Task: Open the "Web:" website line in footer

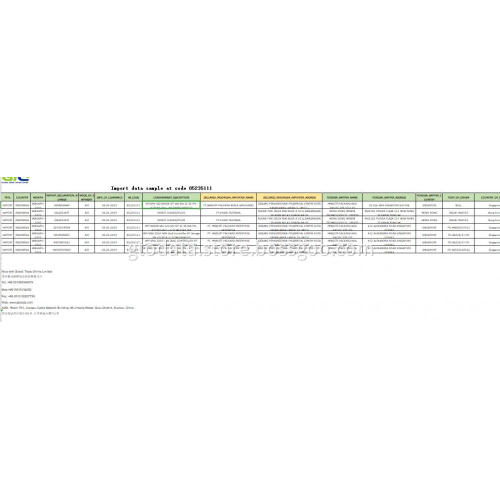Action: [17, 302]
